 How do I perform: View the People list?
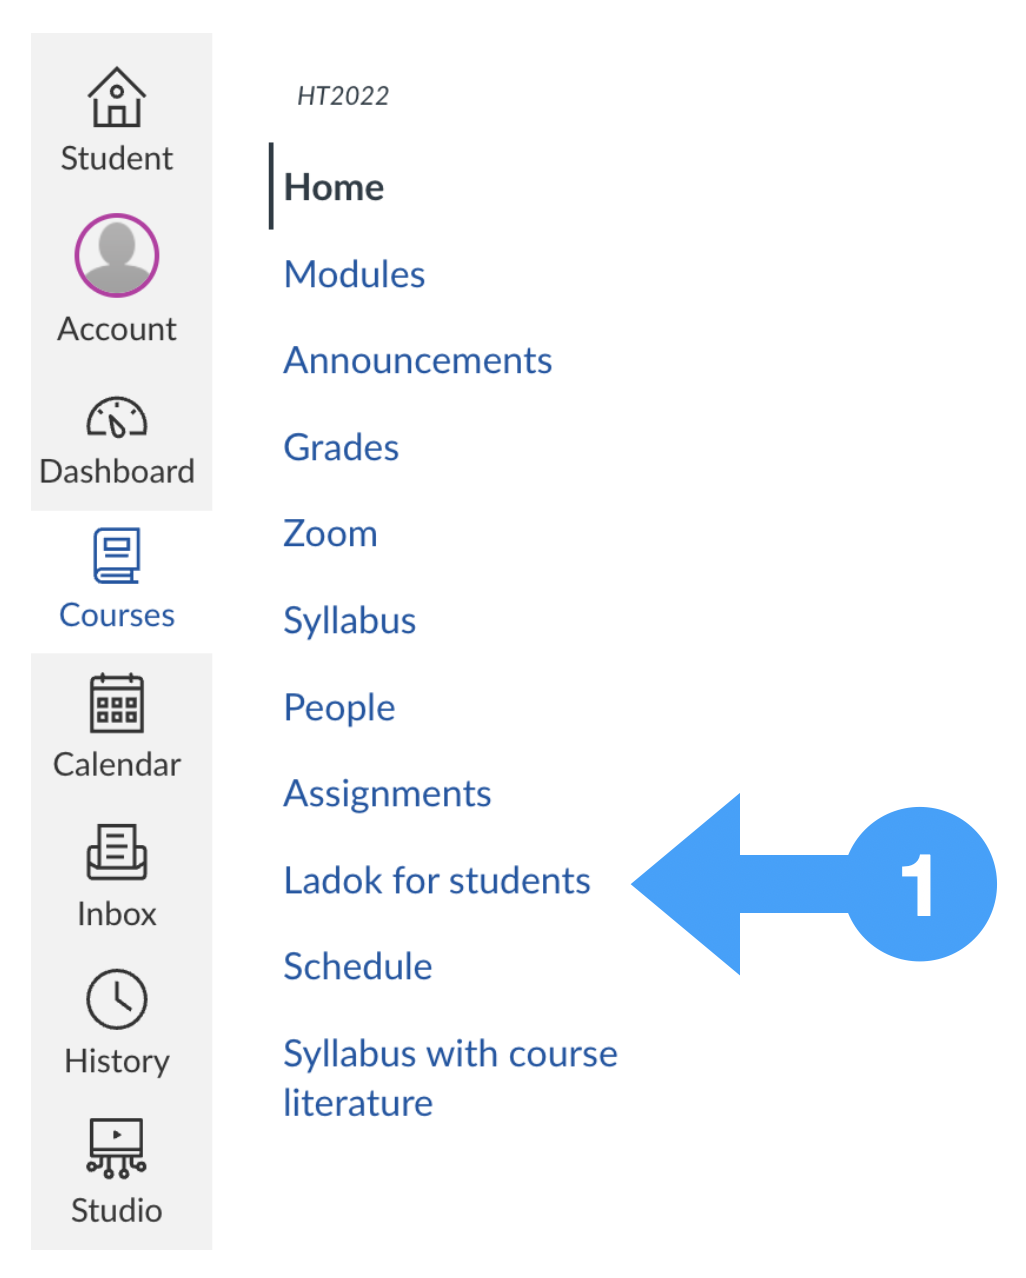(x=340, y=708)
